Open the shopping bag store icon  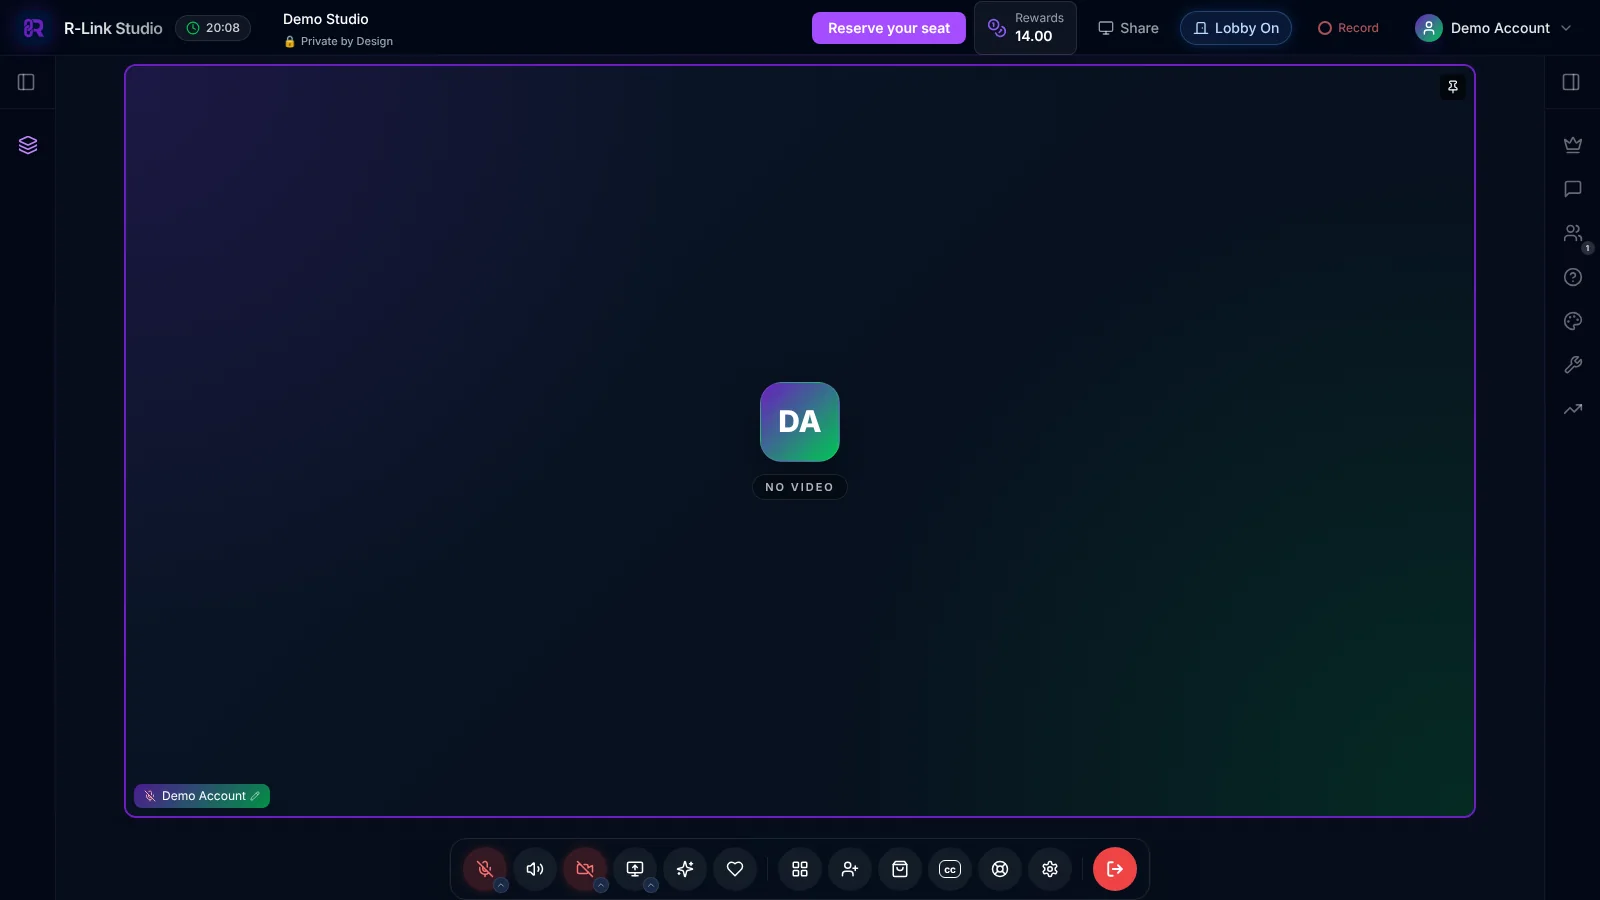[900, 869]
